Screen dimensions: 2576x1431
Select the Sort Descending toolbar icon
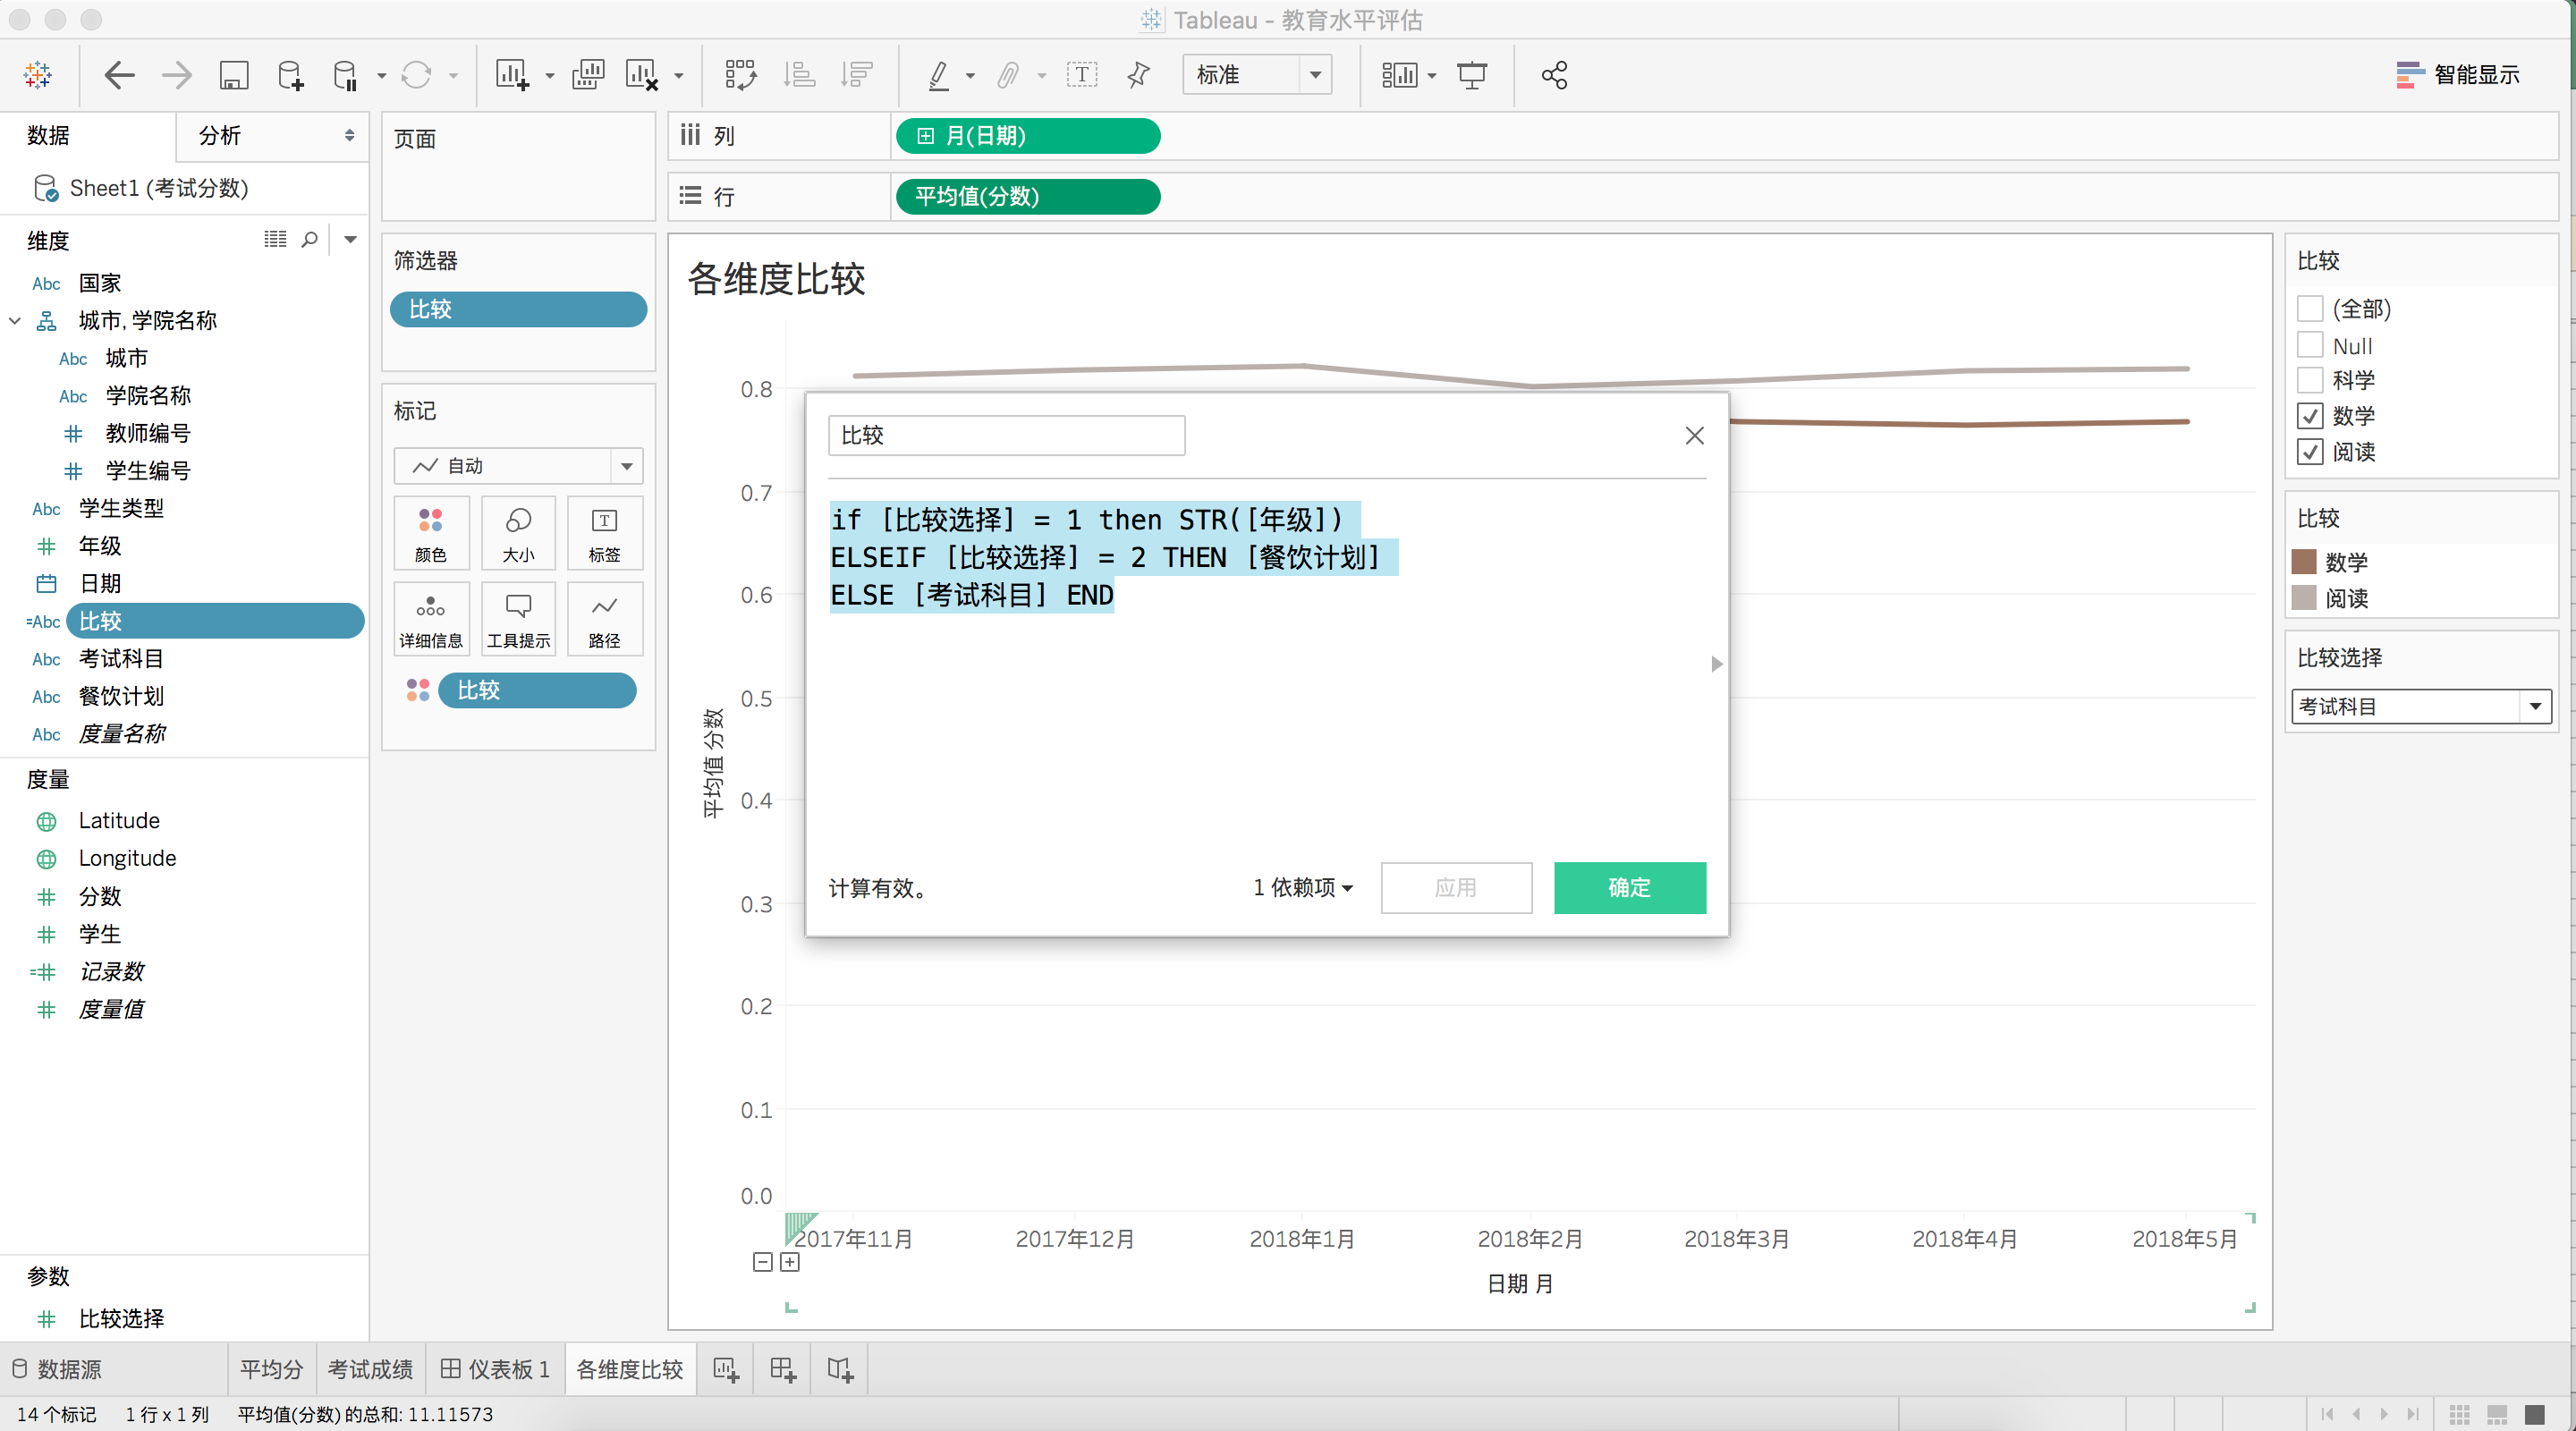pyautogui.click(x=857, y=75)
